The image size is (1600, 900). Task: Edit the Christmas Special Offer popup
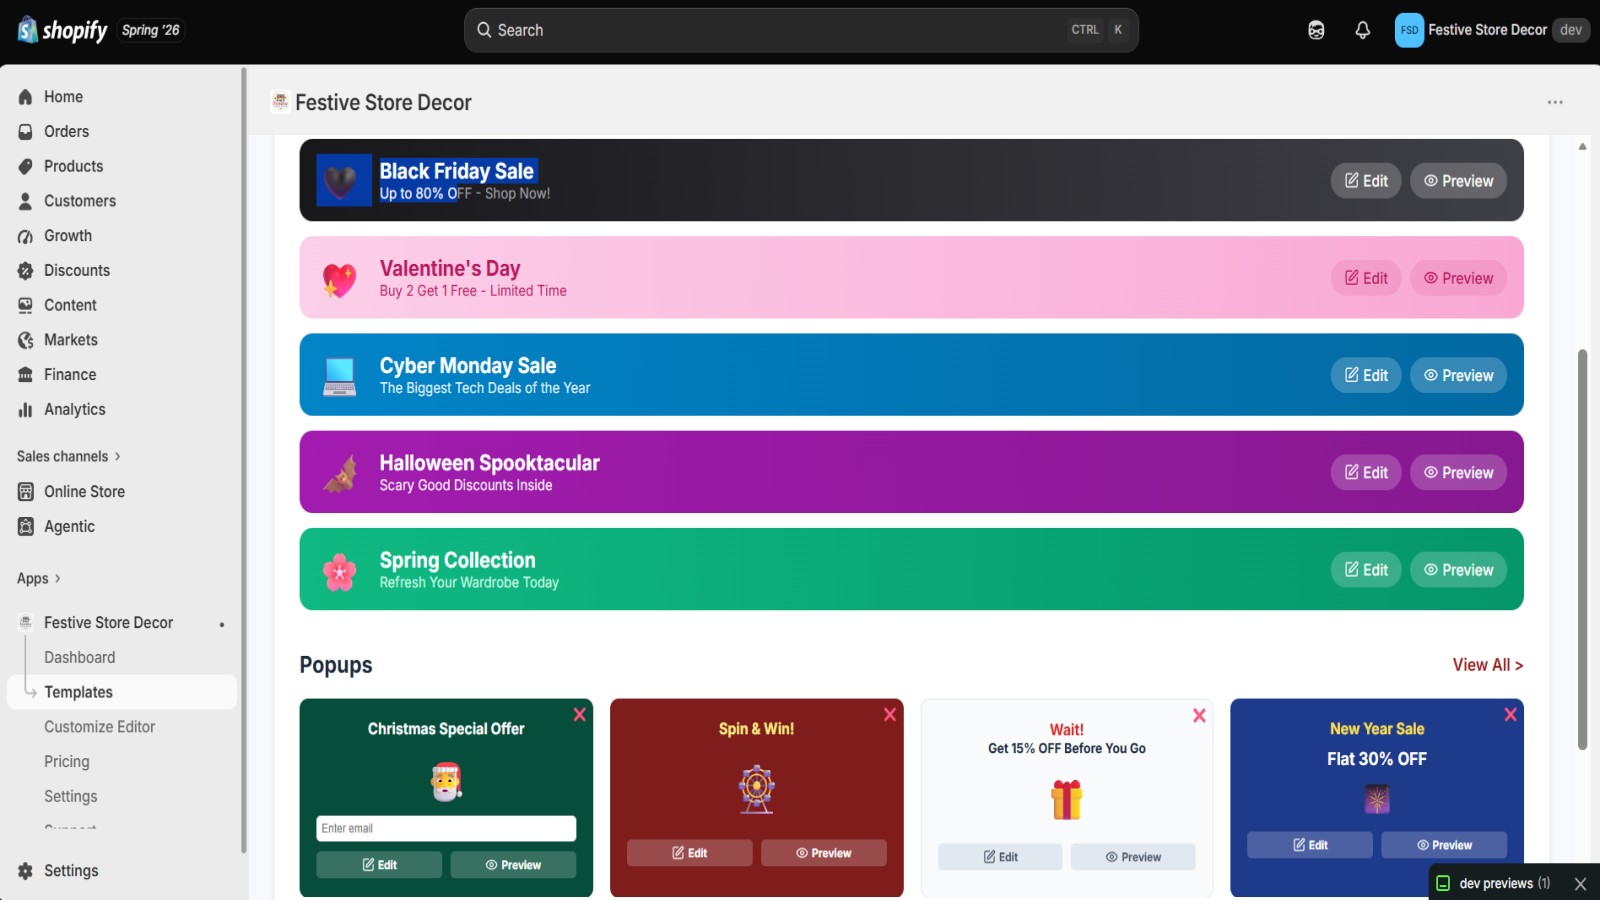[379, 865]
